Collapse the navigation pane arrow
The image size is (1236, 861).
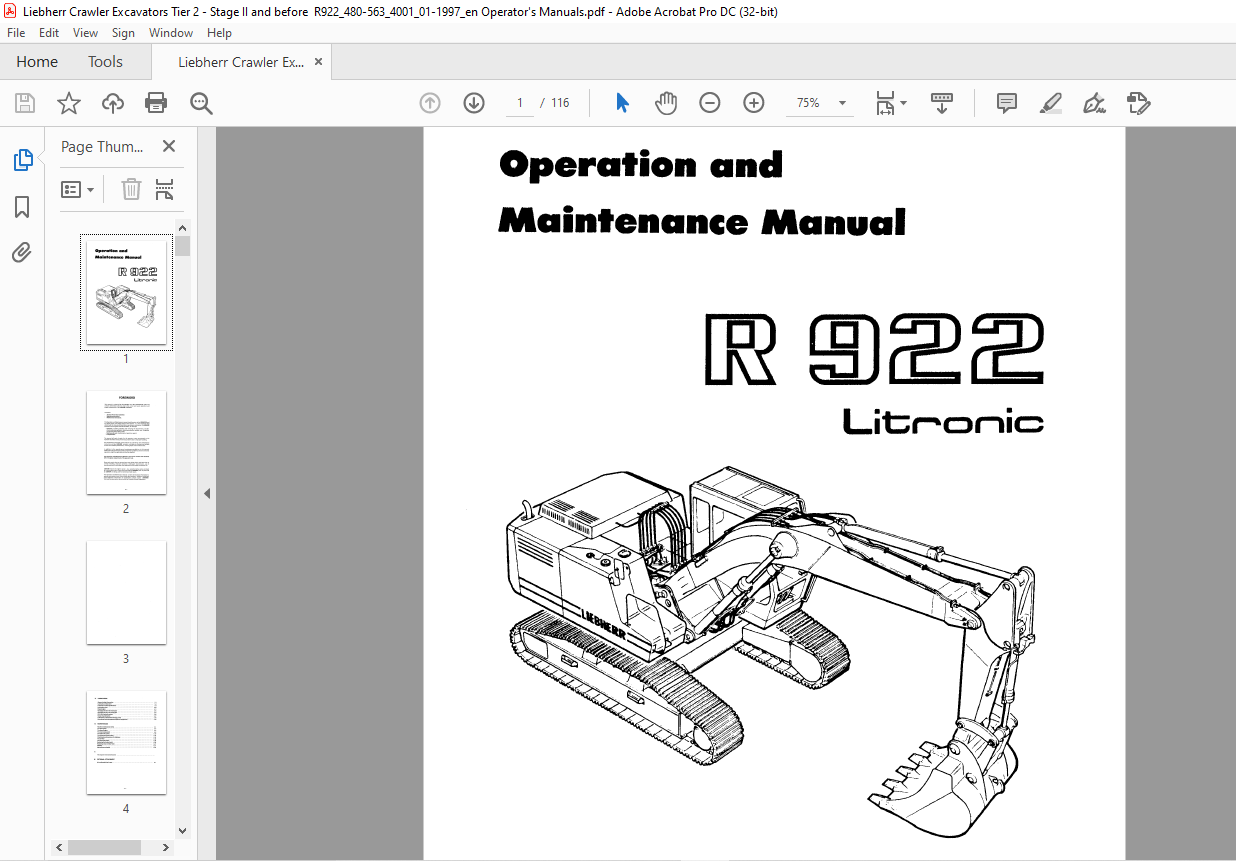tap(207, 493)
